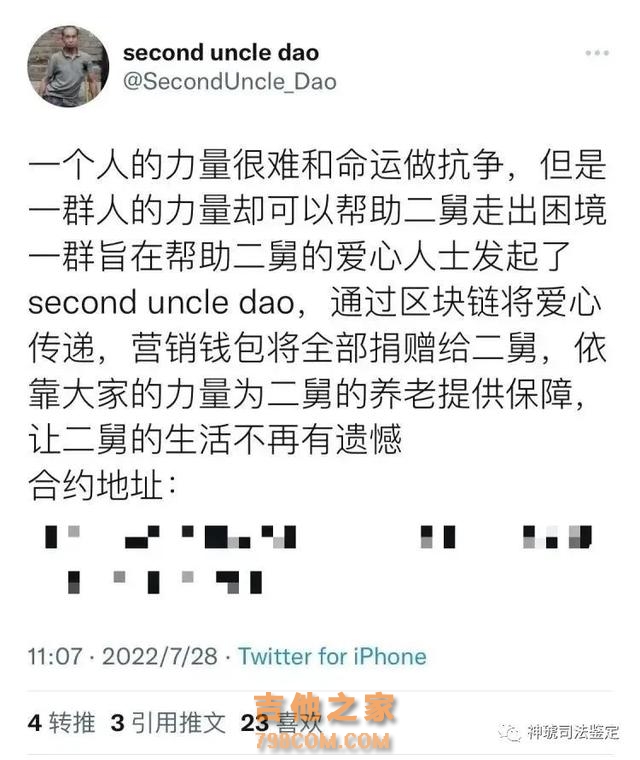
Task: View the 4 转推 retweets list
Action: (x=62, y=722)
